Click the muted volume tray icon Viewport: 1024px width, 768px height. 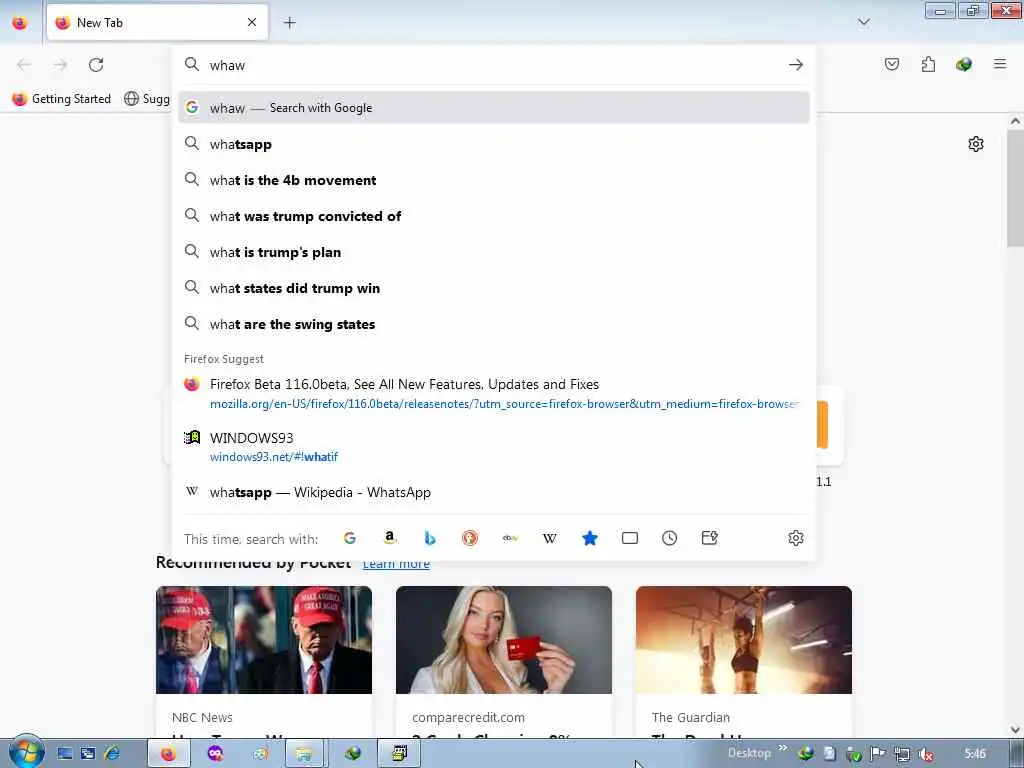tap(925, 754)
